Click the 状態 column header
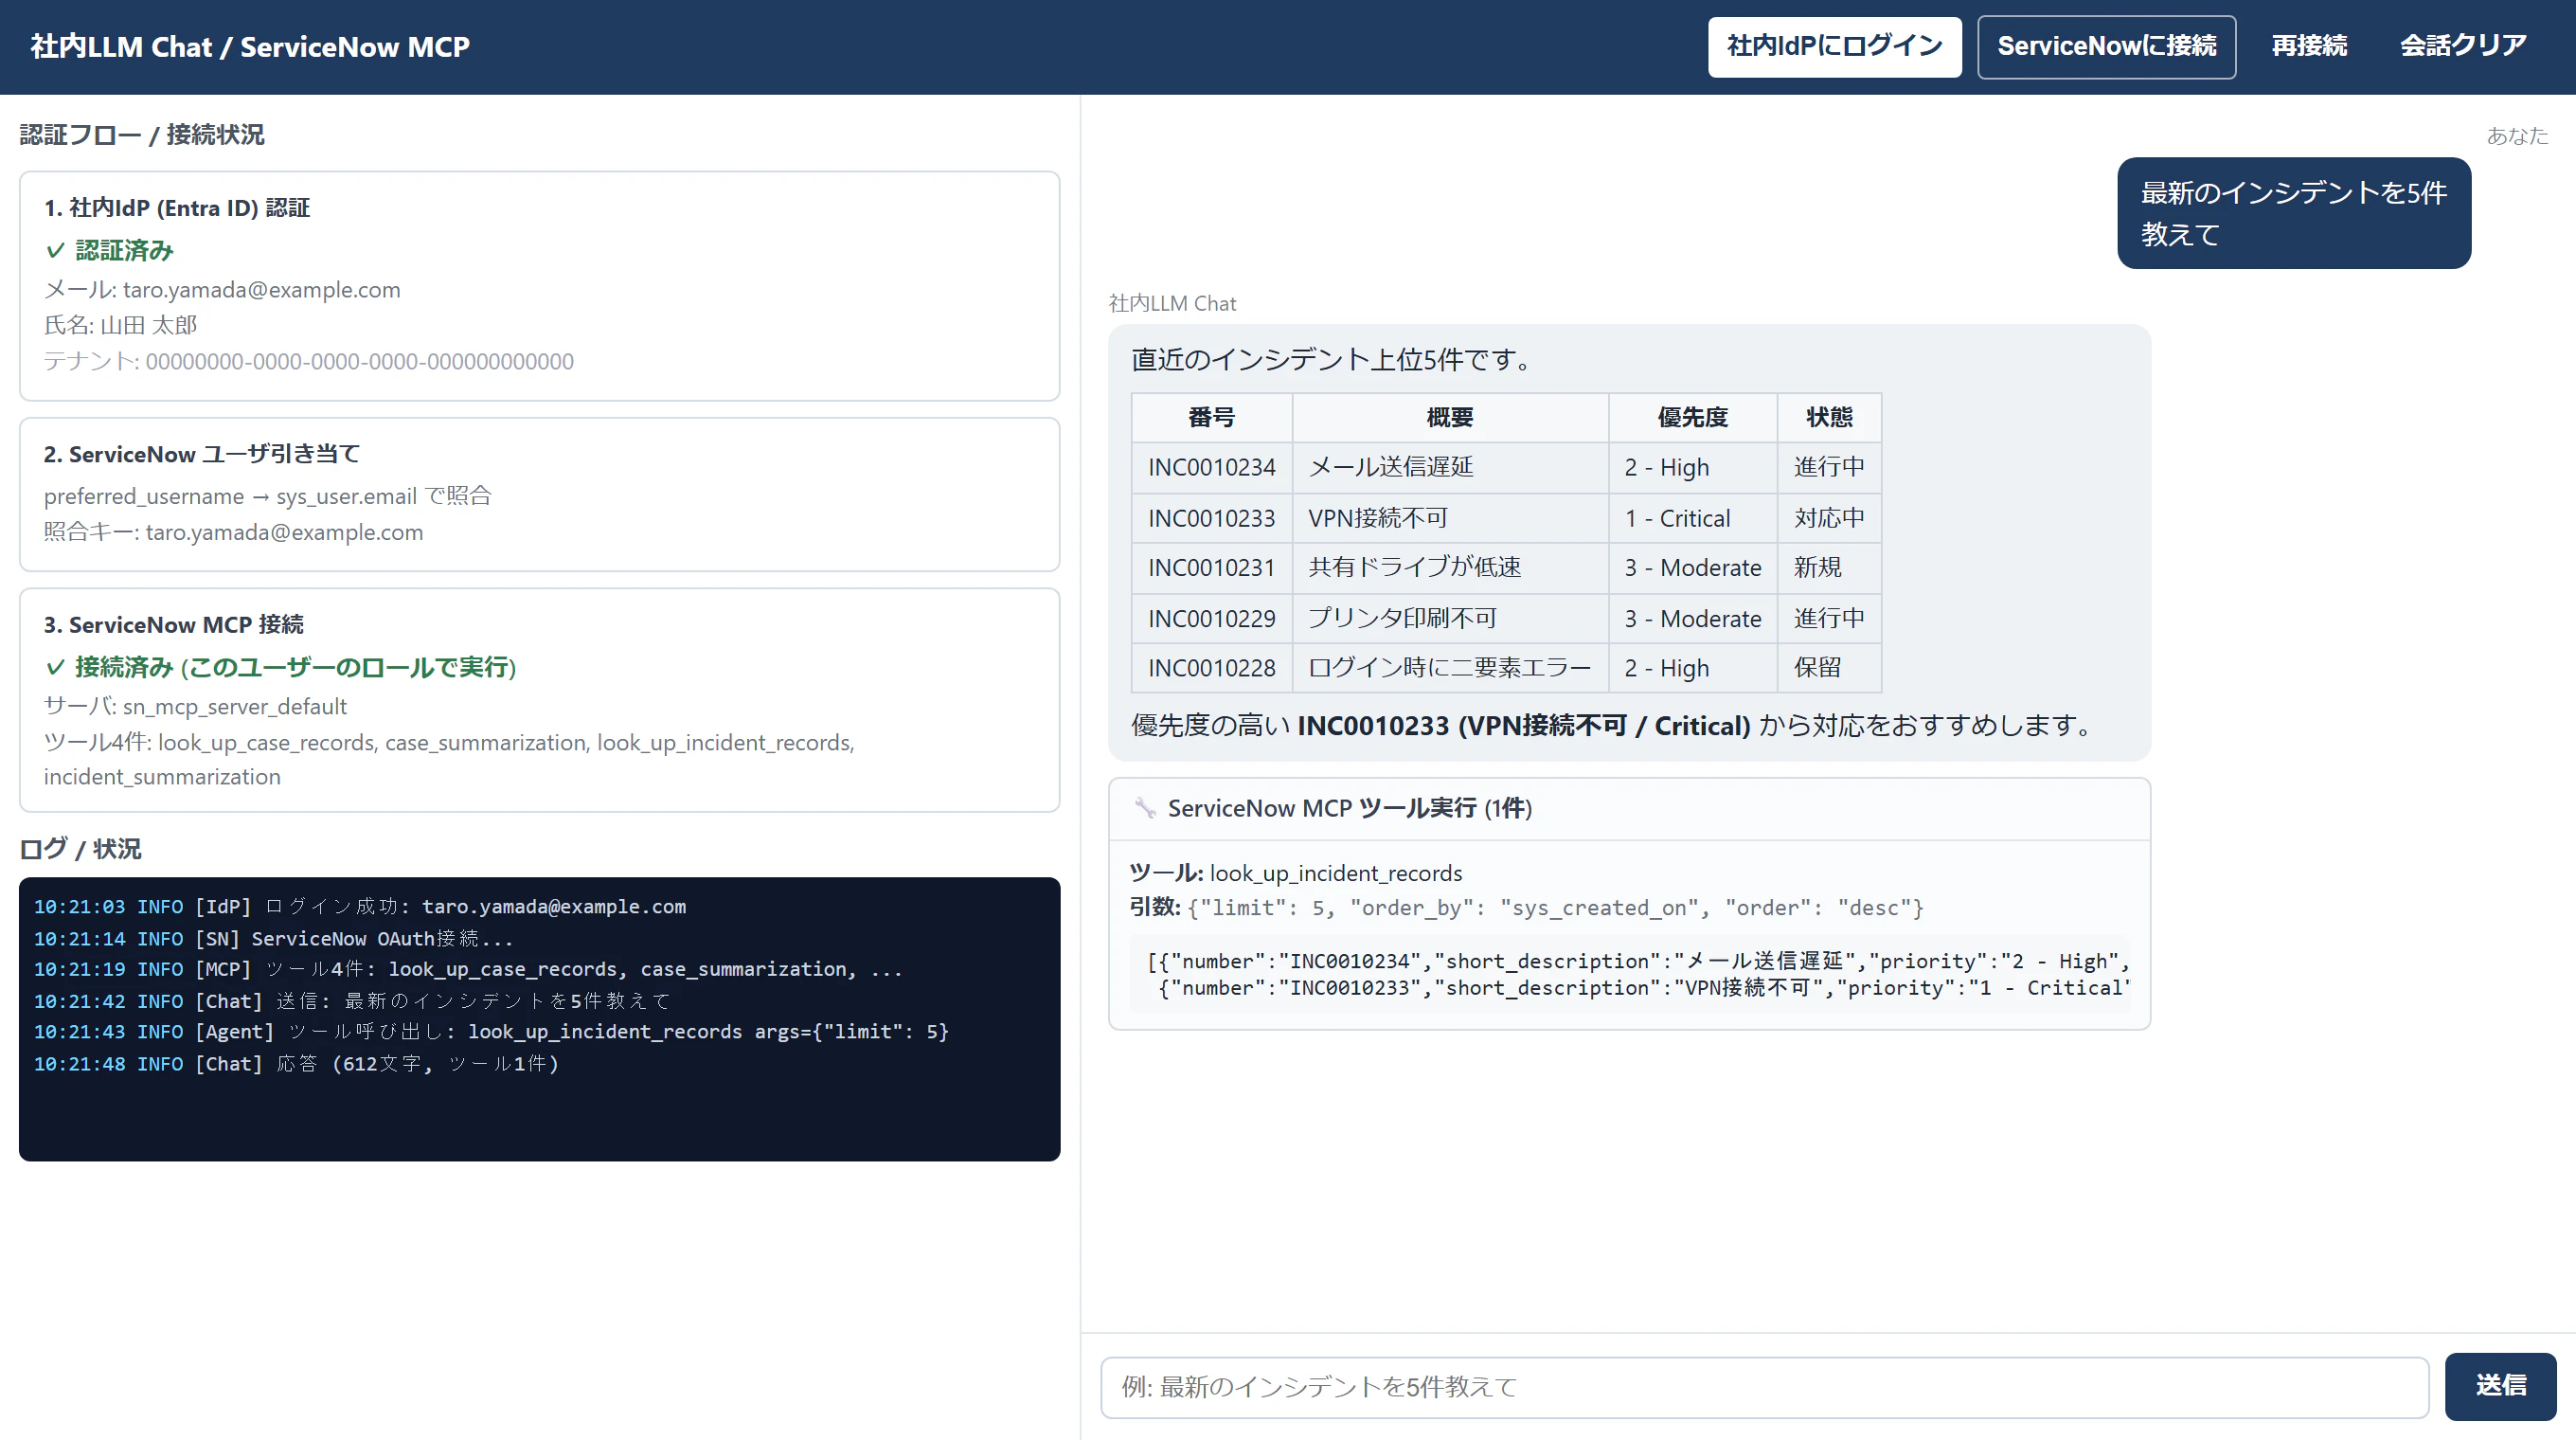2576x1440 pixels. pos(1829,418)
